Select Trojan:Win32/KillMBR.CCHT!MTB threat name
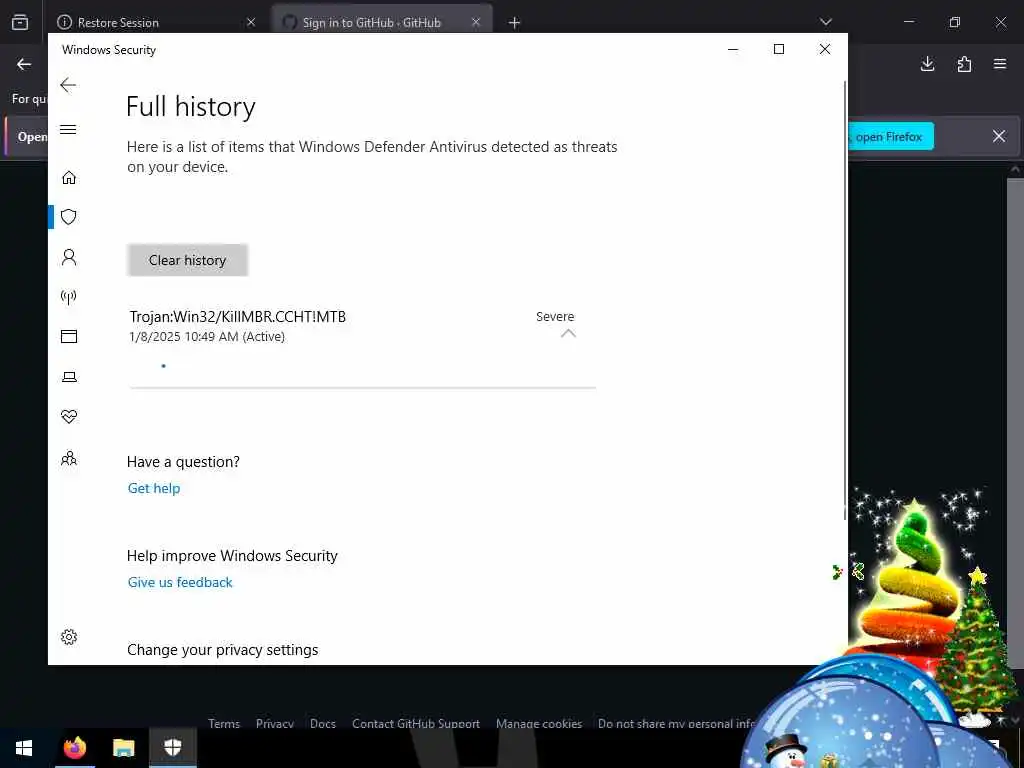This screenshot has width=1024, height=768. [238, 317]
